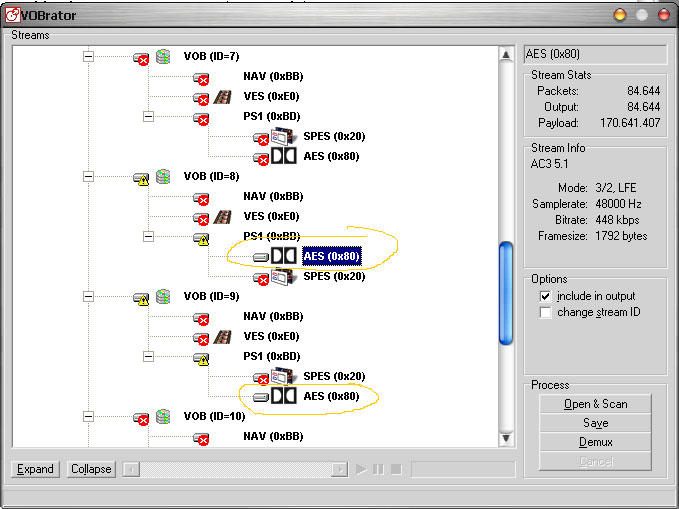The width and height of the screenshot is (679, 509).
Task: Click the scroll up arrow of the Streams tree
Action: click(506, 55)
